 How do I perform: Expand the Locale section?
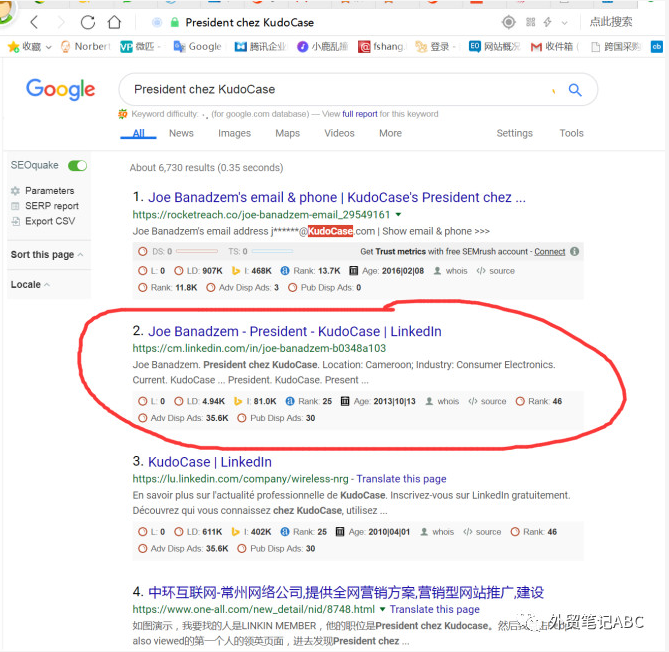30,285
